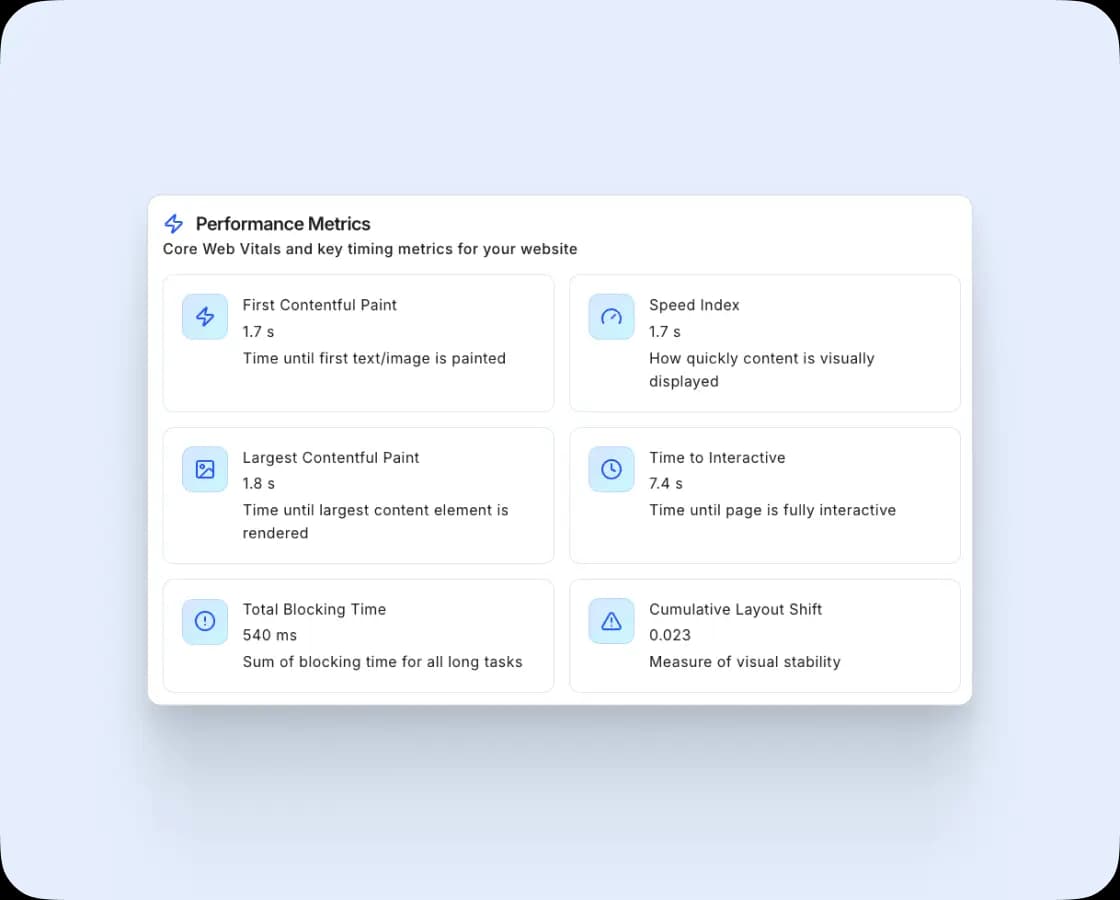This screenshot has width=1120, height=900.
Task: Click the 540 ms blocking time value
Action: (270, 635)
